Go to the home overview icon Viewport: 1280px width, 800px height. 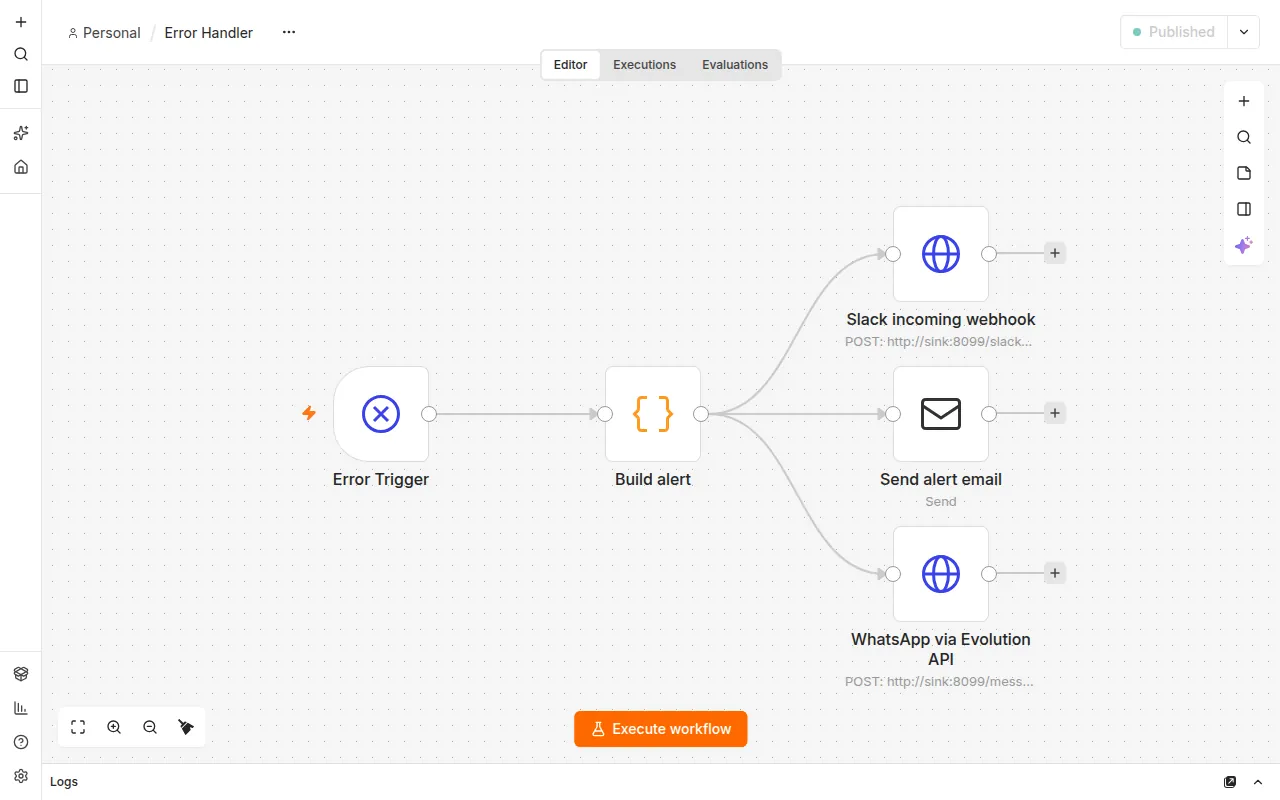pyautogui.click(x=21, y=167)
